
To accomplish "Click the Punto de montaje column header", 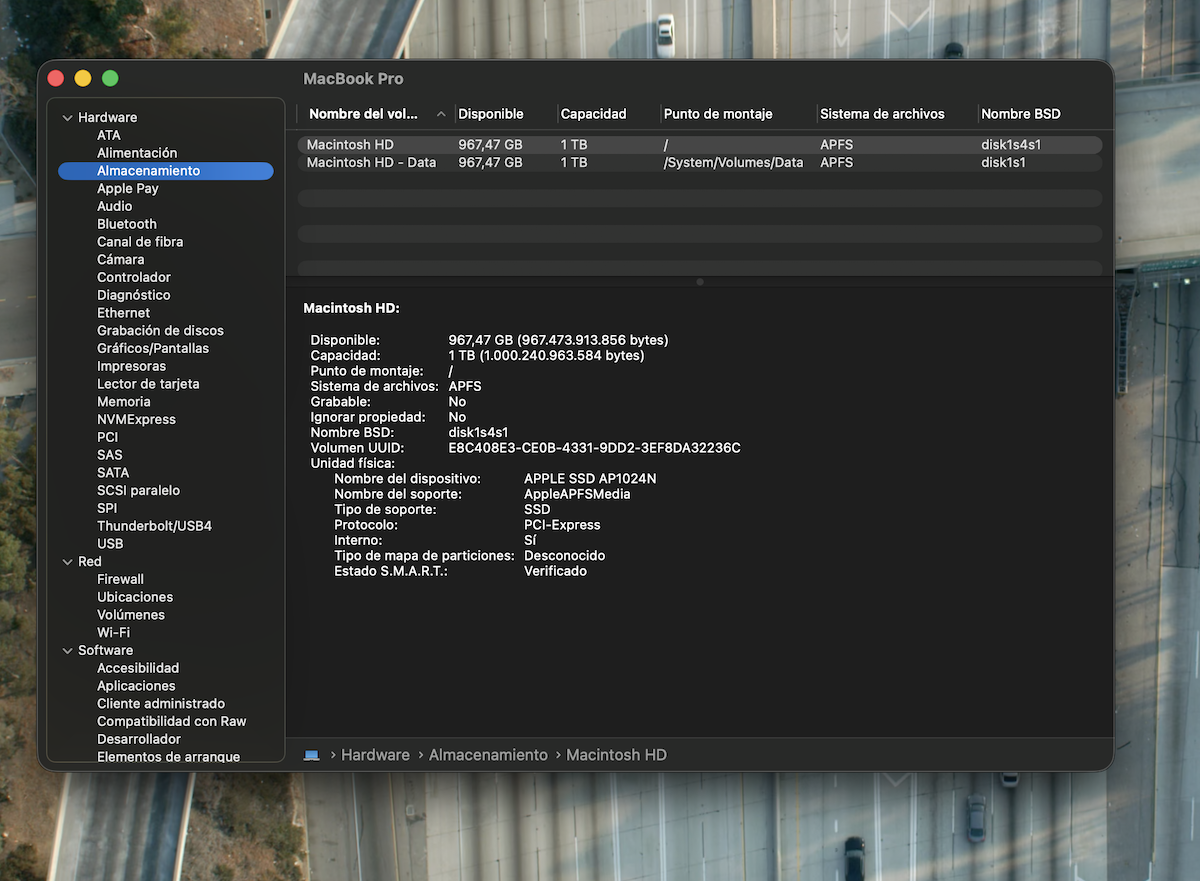I will (x=718, y=114).
